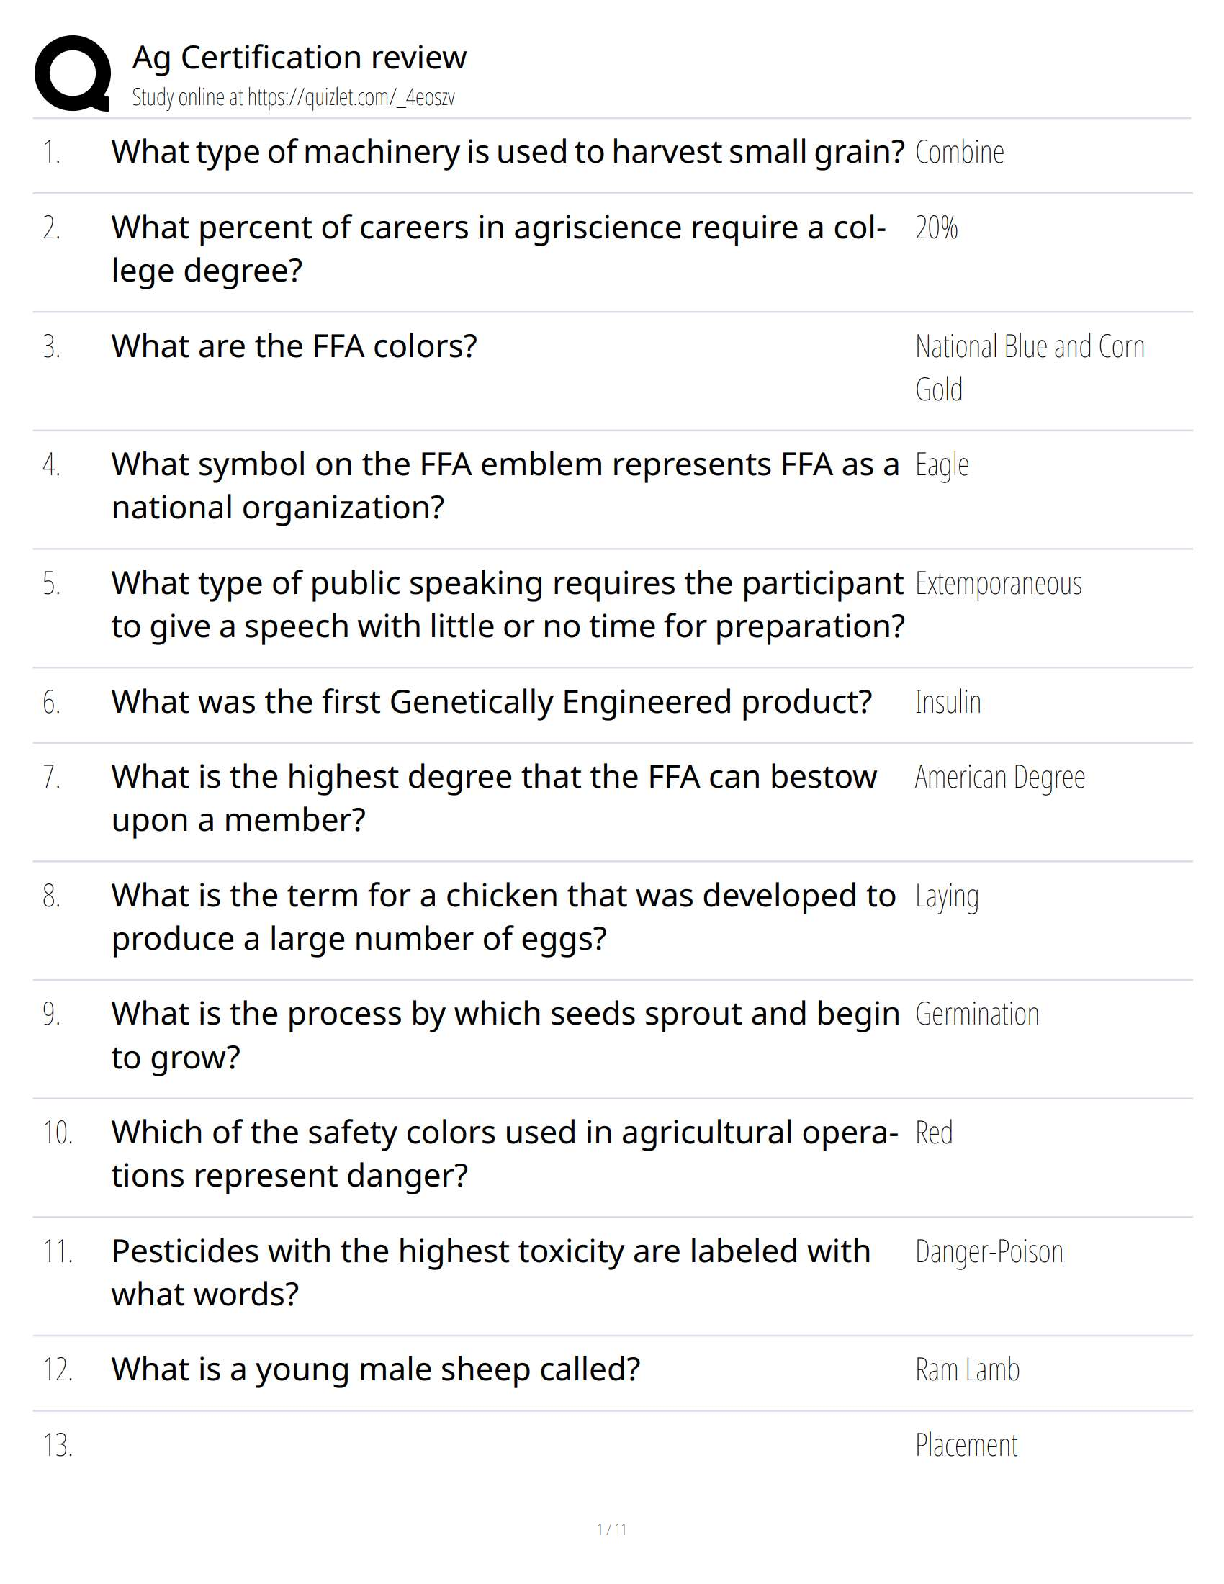Click the answer Extemporaneous

[x=998, y=584]
